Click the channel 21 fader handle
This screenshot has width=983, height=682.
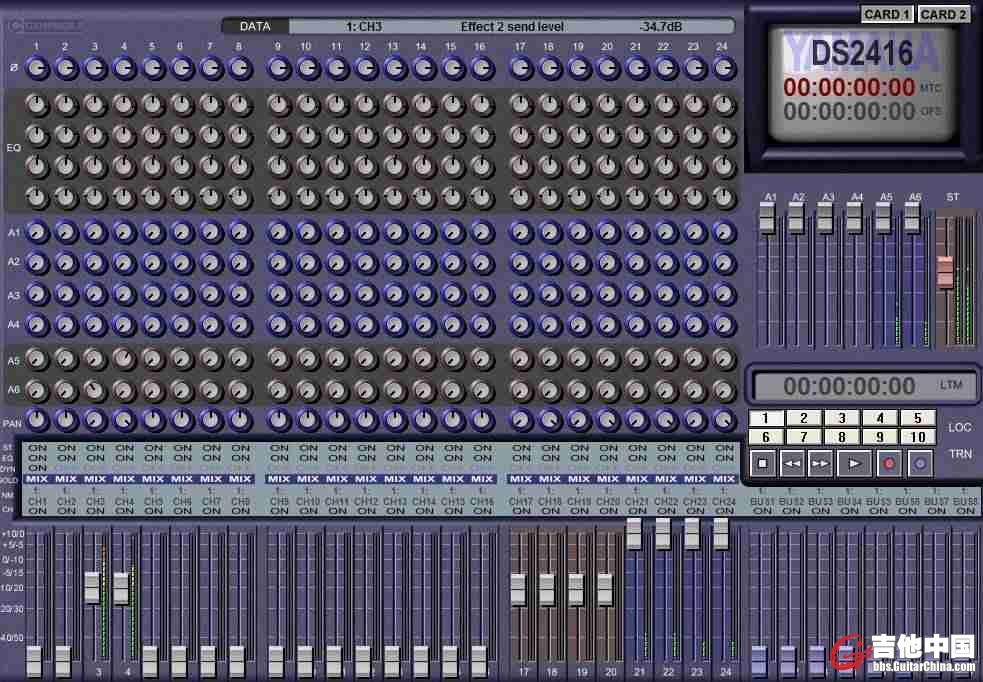coord(635,535)
